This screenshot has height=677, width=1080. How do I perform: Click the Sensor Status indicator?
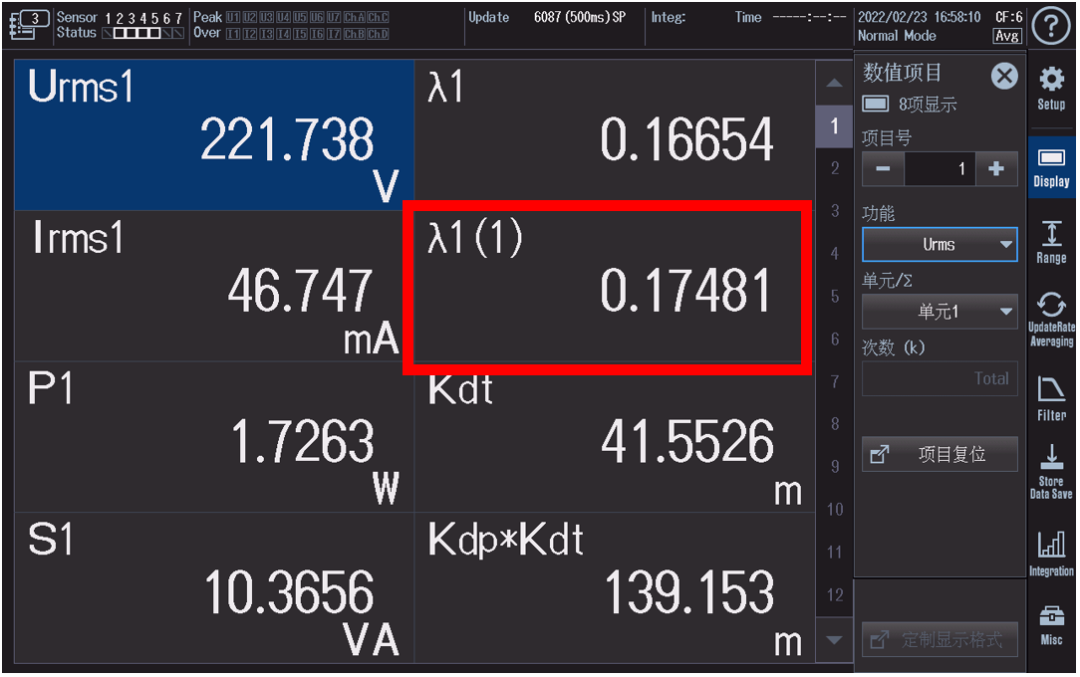click(120, 25)
